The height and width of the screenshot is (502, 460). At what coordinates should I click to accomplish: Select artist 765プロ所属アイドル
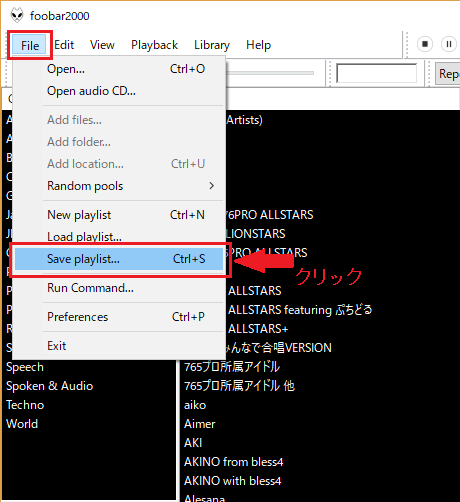(320, 367)
